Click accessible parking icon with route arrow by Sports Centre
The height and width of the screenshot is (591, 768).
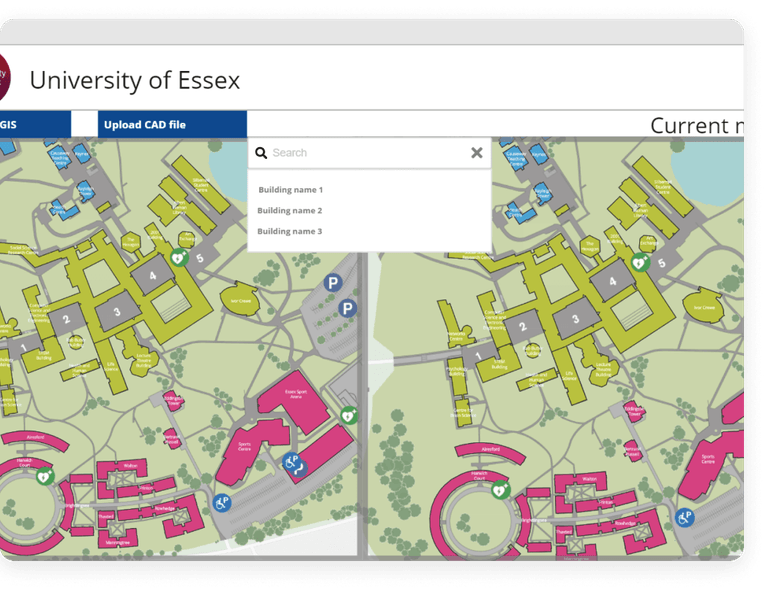(294, 464)
